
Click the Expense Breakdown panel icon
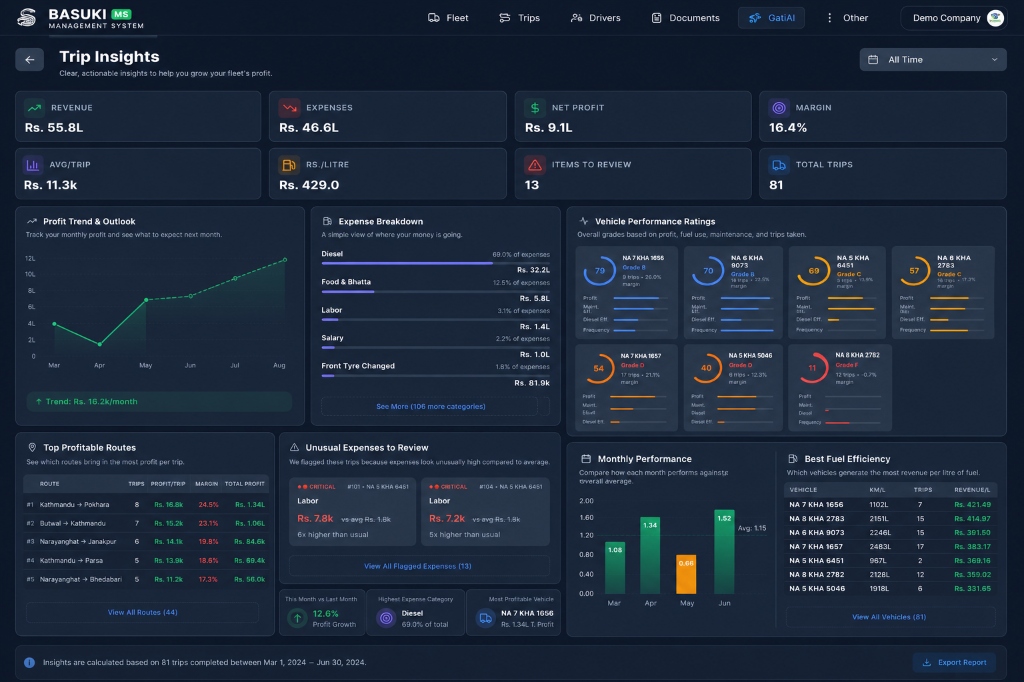327,221
